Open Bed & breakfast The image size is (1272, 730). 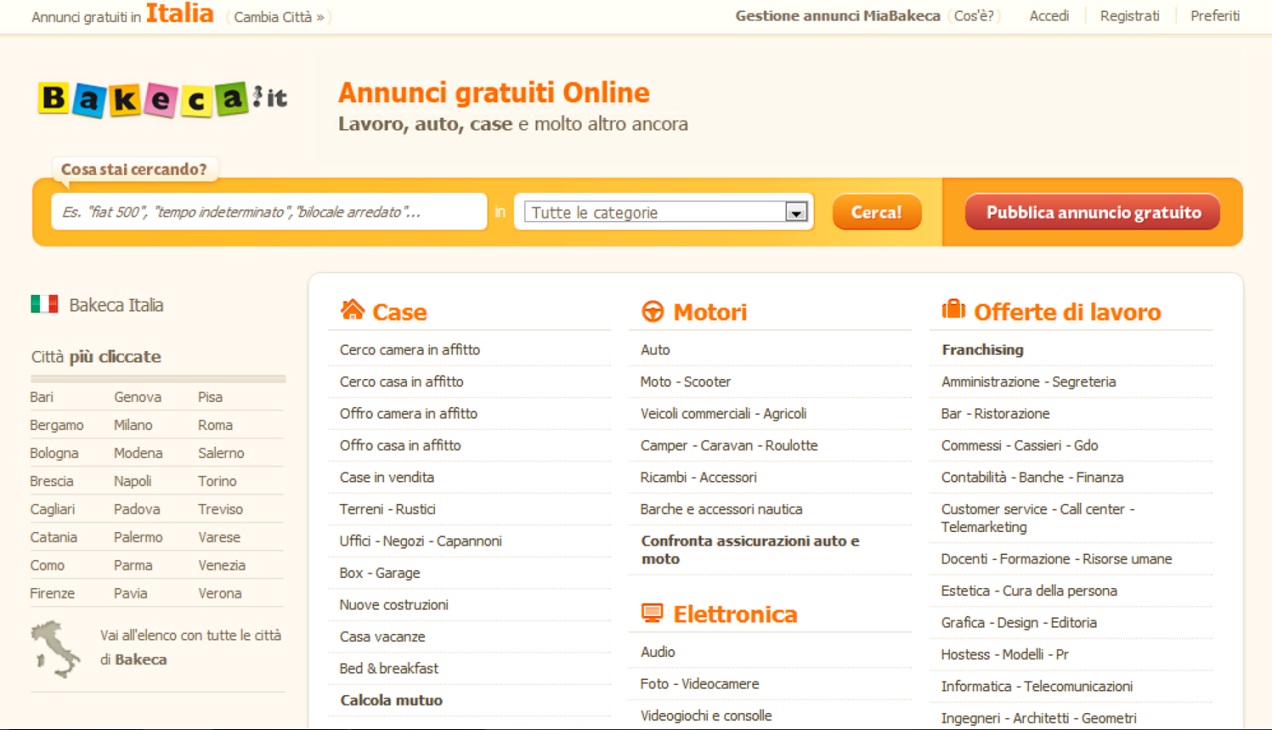click(x=389, y=669)
